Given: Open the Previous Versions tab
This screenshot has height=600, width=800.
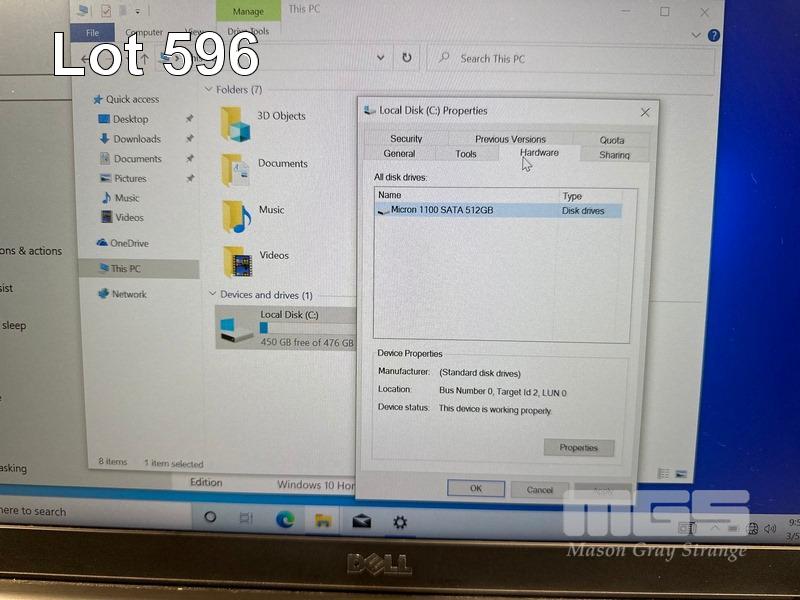Looking at the screenshot, I should coord(510,139).
